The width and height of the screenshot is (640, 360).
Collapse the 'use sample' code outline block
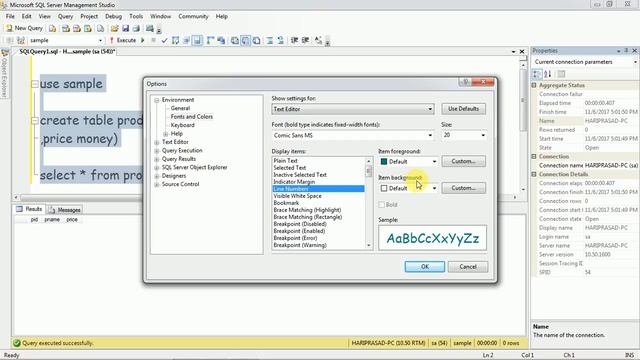click(35, 84)
